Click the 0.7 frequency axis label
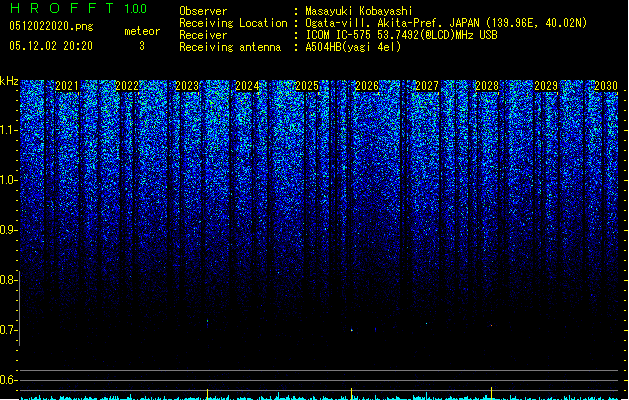Viewport: 629px width, 400px height. tap(8, 330)
